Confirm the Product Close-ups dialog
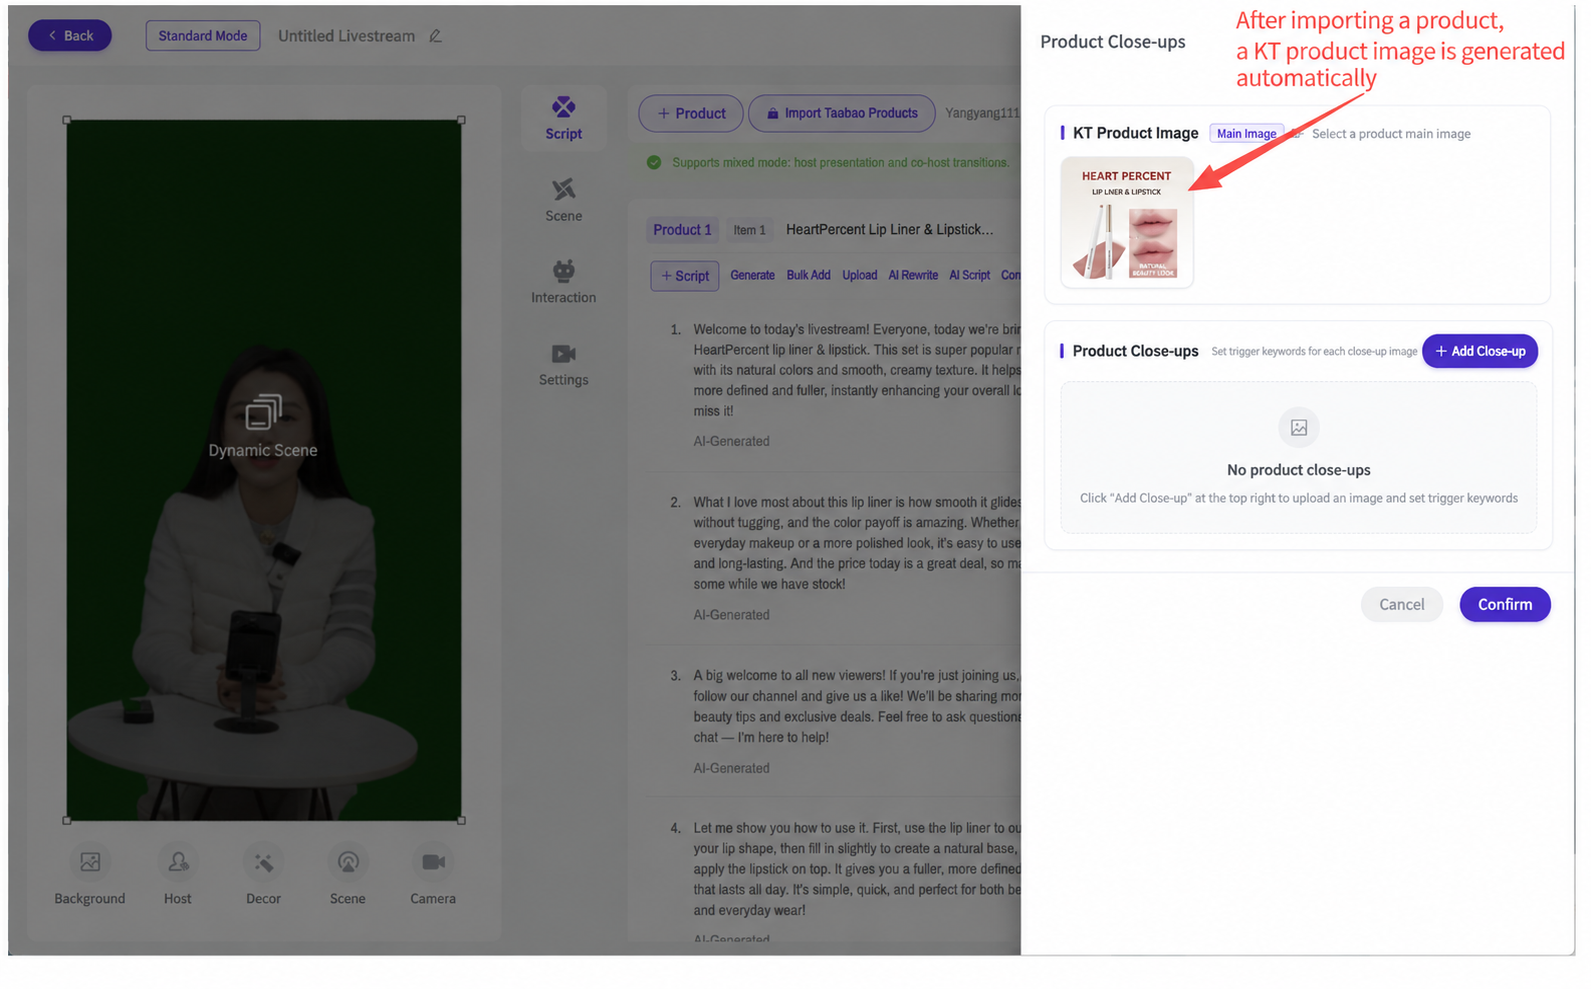1591x989 pixels. pos(1504,604)
